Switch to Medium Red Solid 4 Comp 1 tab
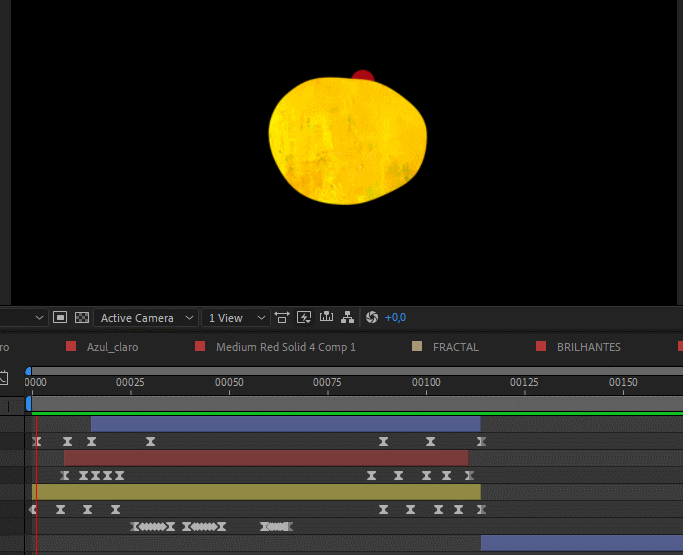Image resolution: width=683 pixels, height=555 pixels. pos(286,347)
